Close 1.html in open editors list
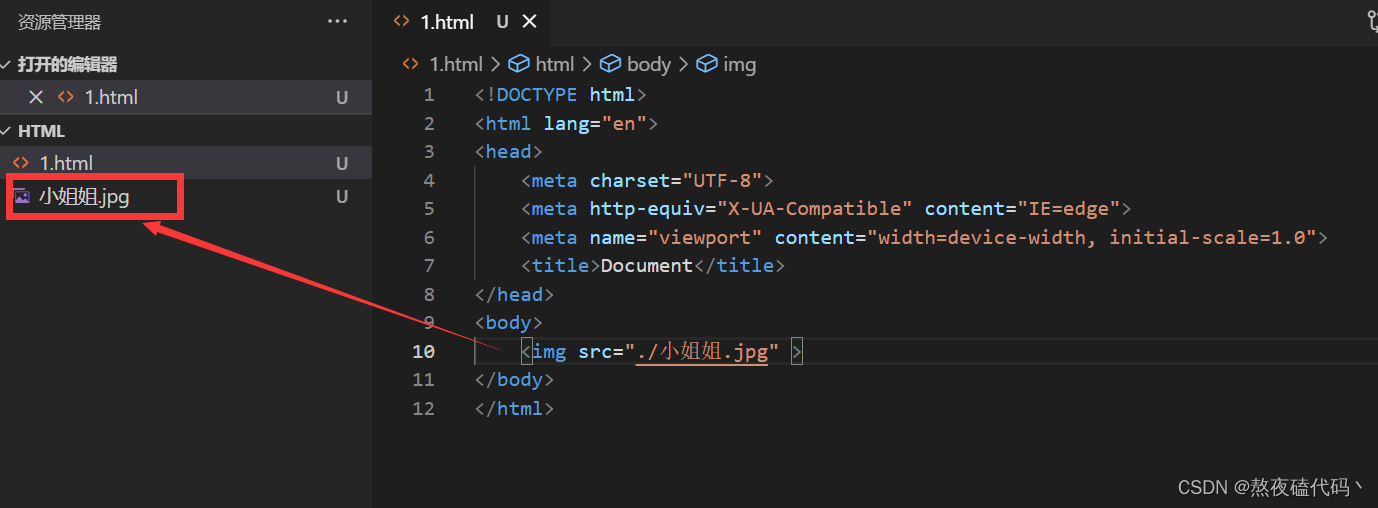The image size is (1378, 508). tap(36, 97)
